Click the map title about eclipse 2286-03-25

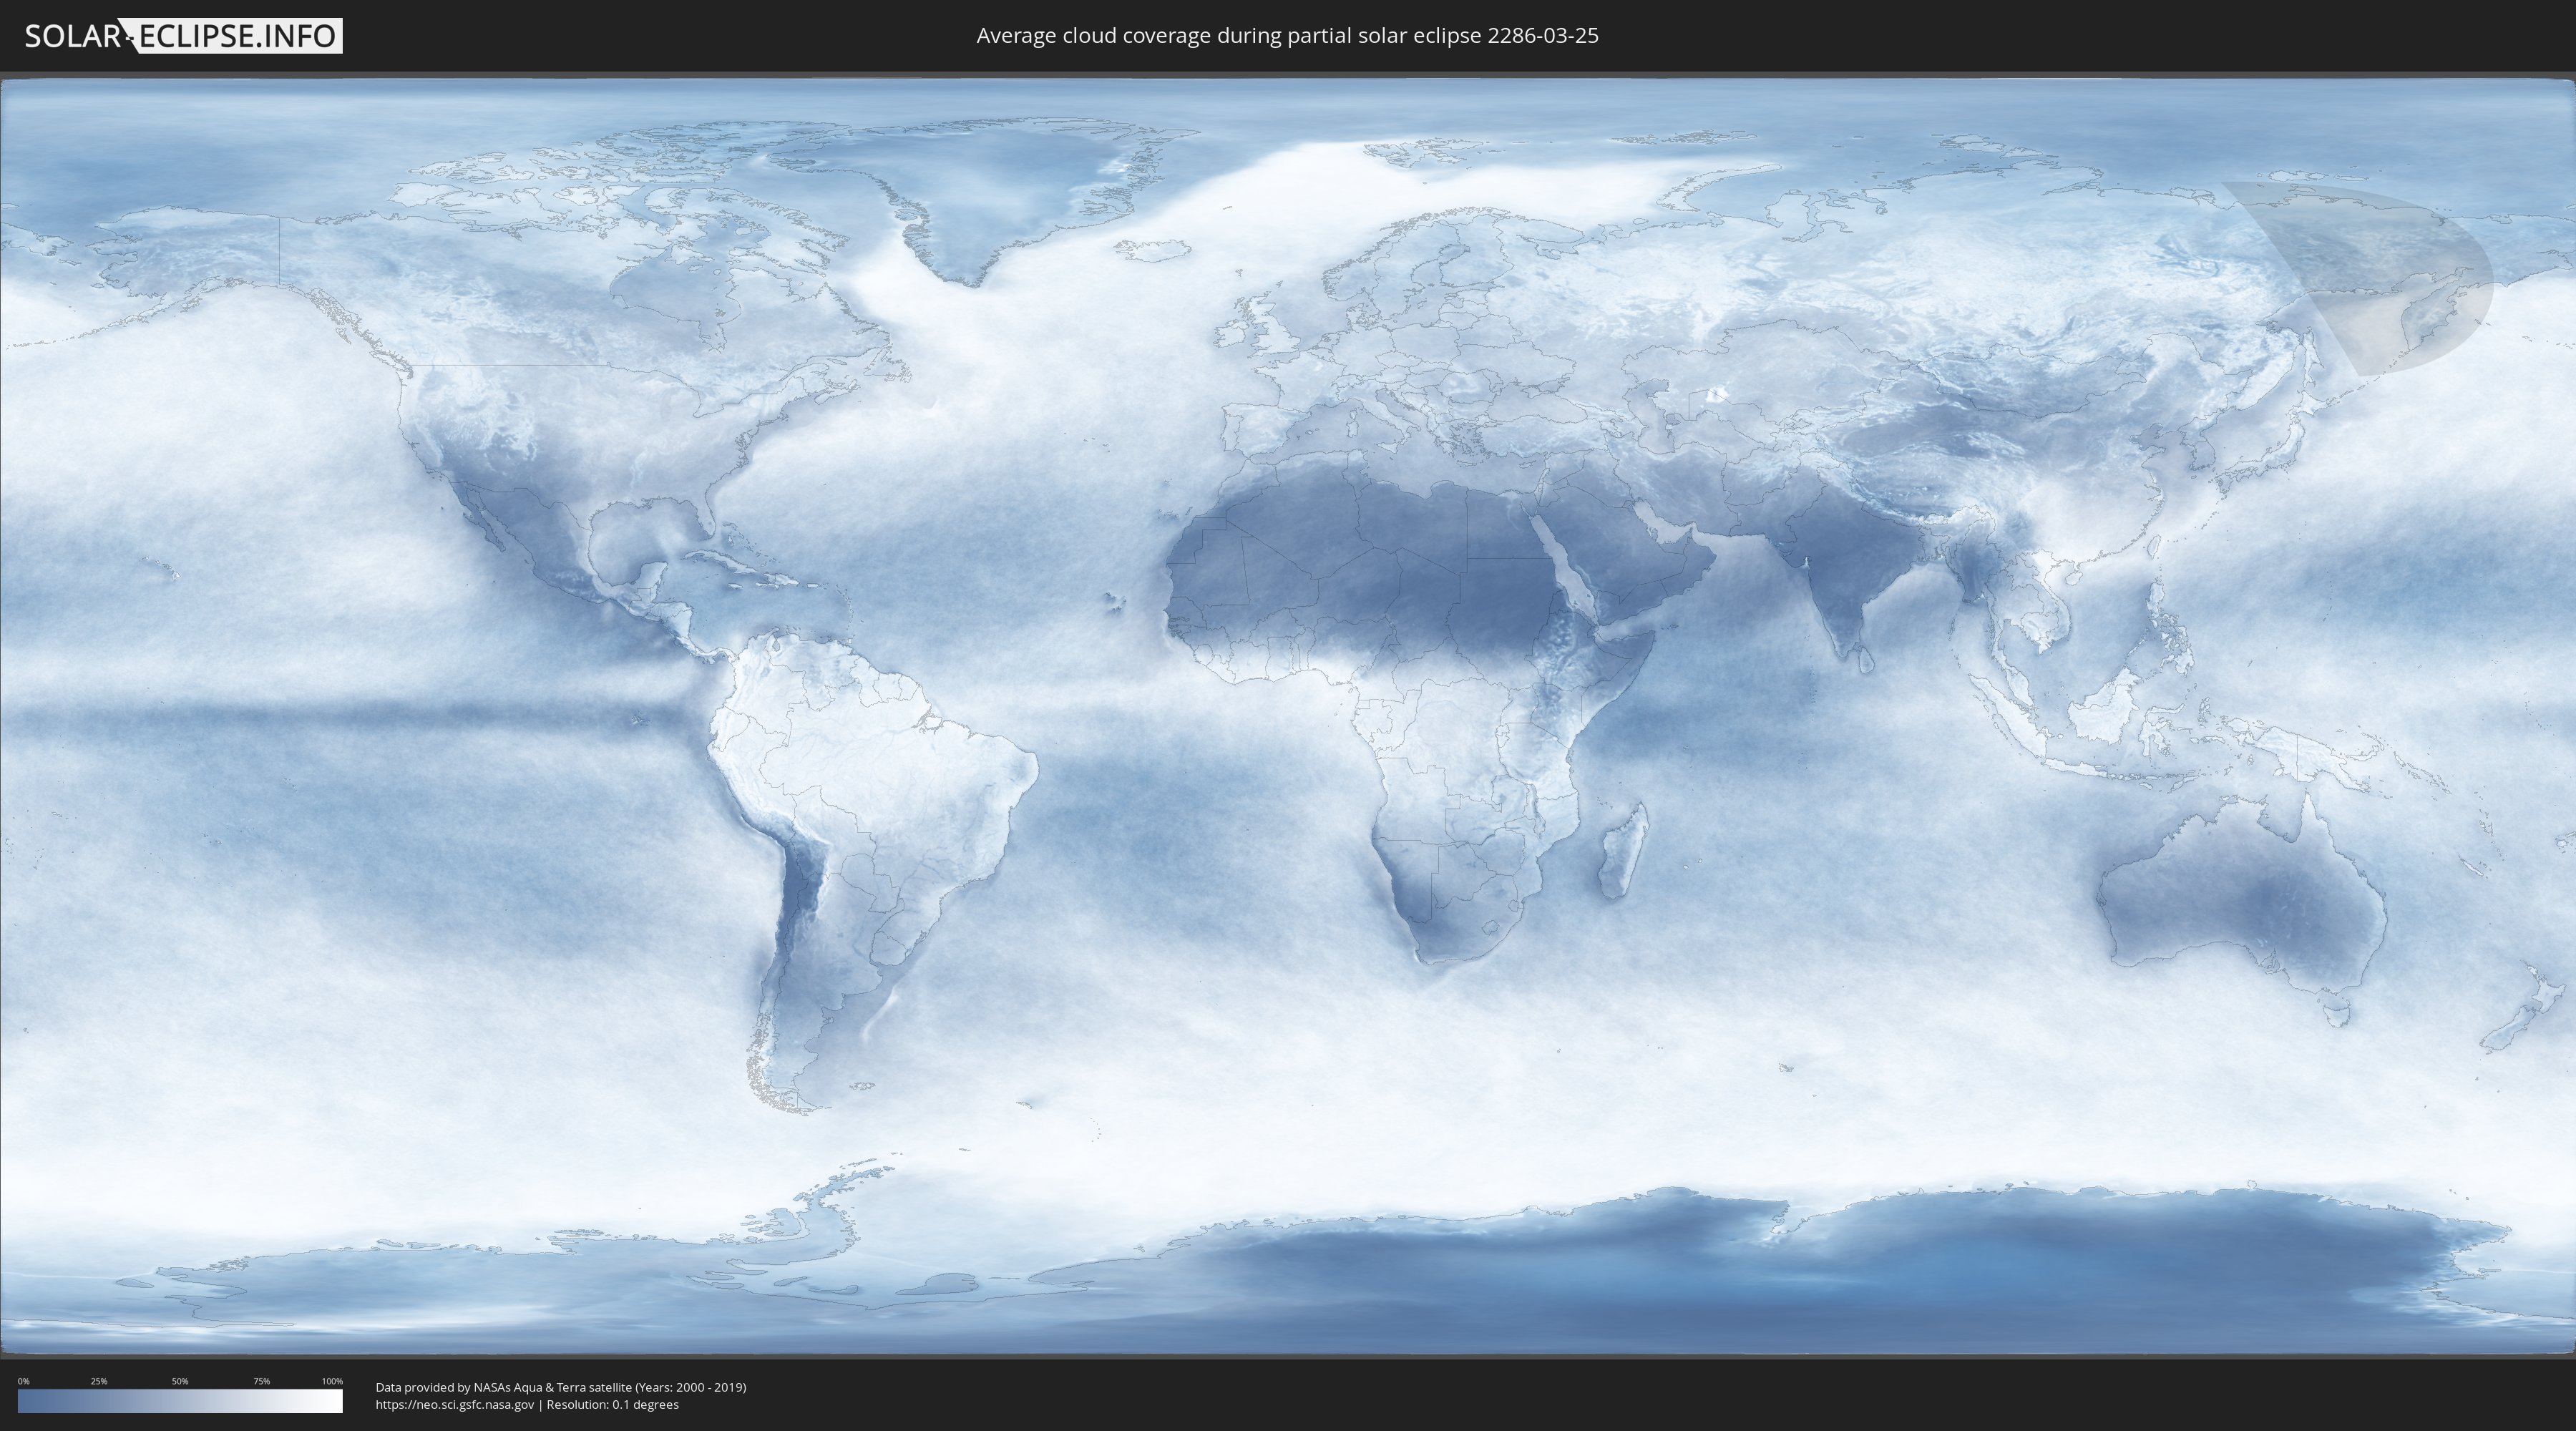tap(1287, 36)
